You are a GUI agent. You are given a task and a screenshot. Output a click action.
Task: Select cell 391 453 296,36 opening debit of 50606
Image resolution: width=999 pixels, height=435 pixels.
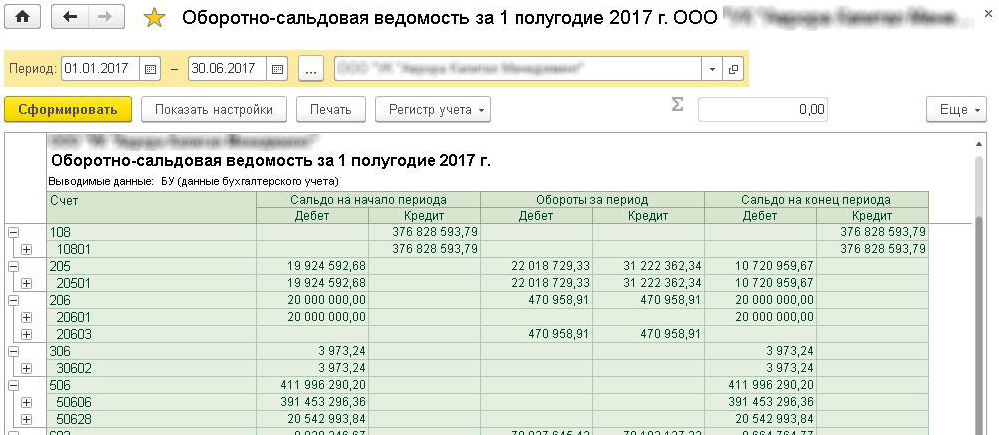pos(312,402)
